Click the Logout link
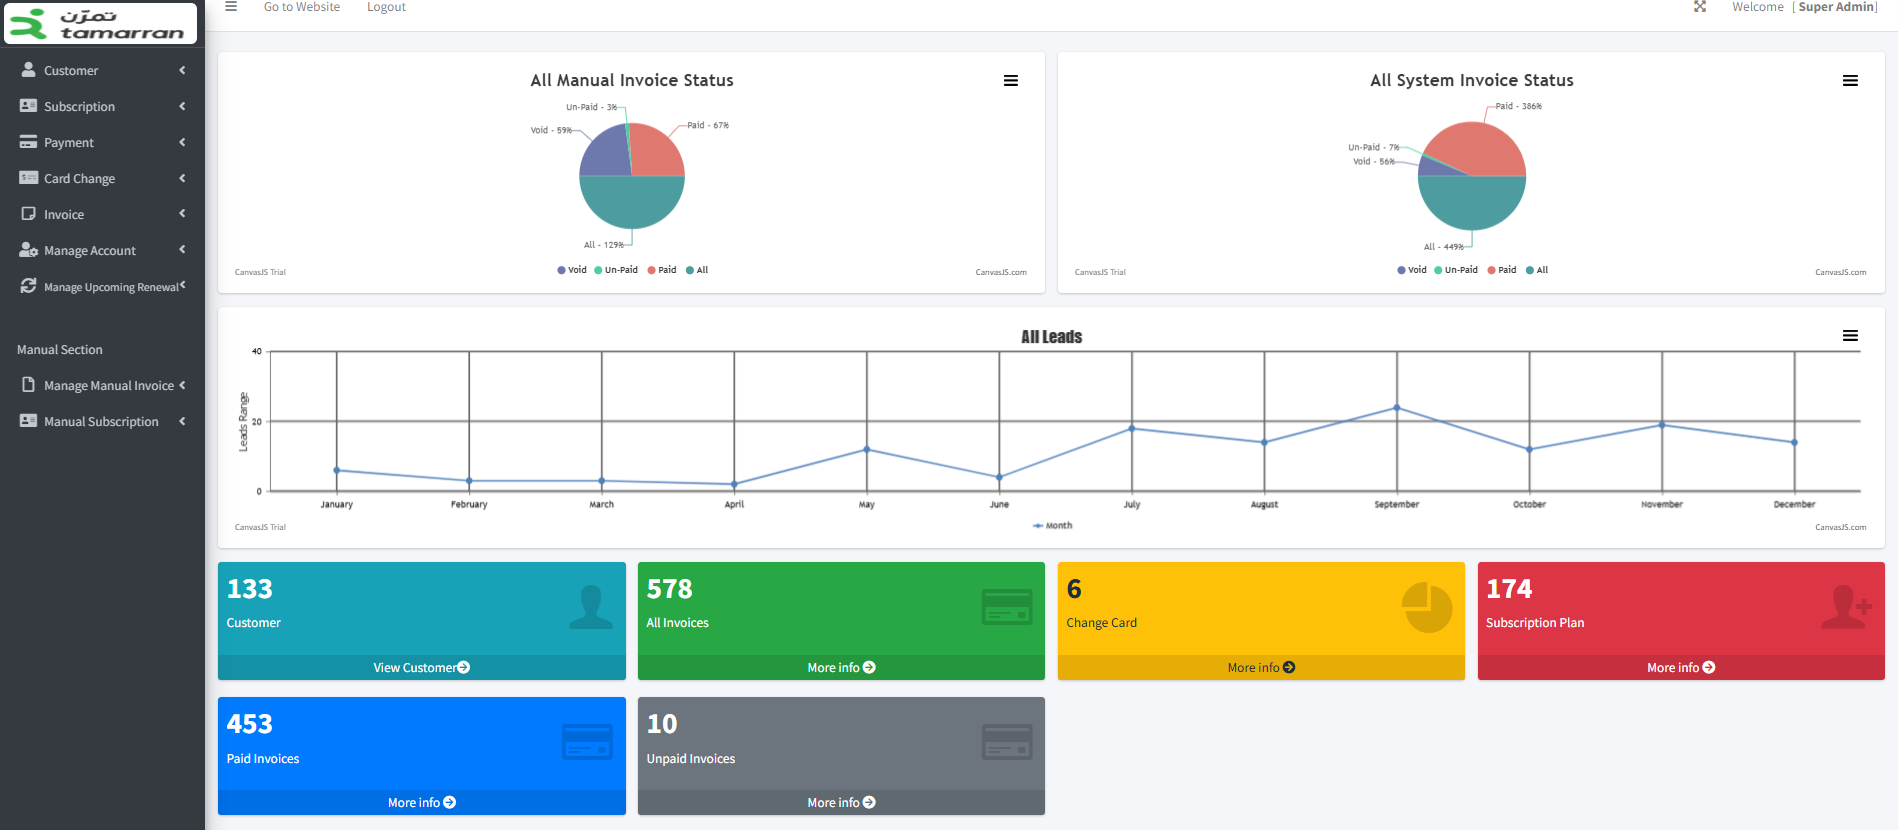The image size is (1899, 830). (386, 7)
